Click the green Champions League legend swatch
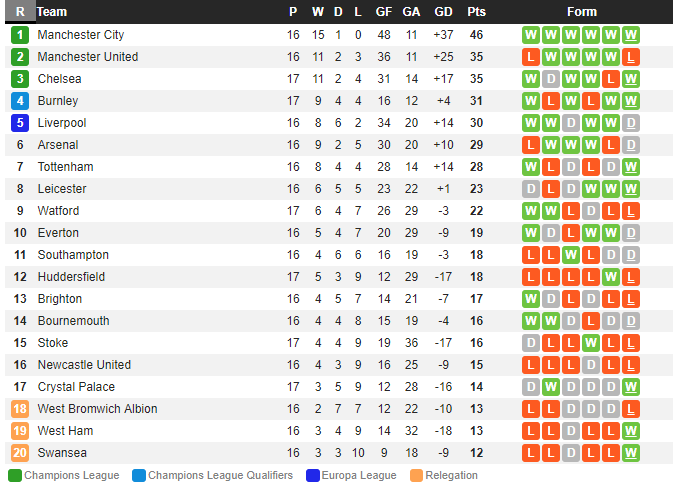The image size is (680, 487). (x=14, y=476)
